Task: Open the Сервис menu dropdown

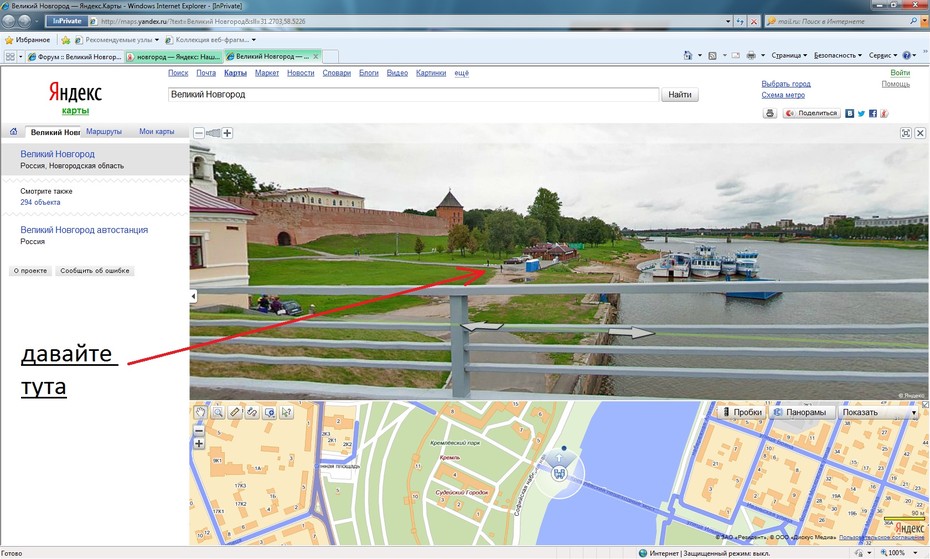Action: [x=883, y=55]
